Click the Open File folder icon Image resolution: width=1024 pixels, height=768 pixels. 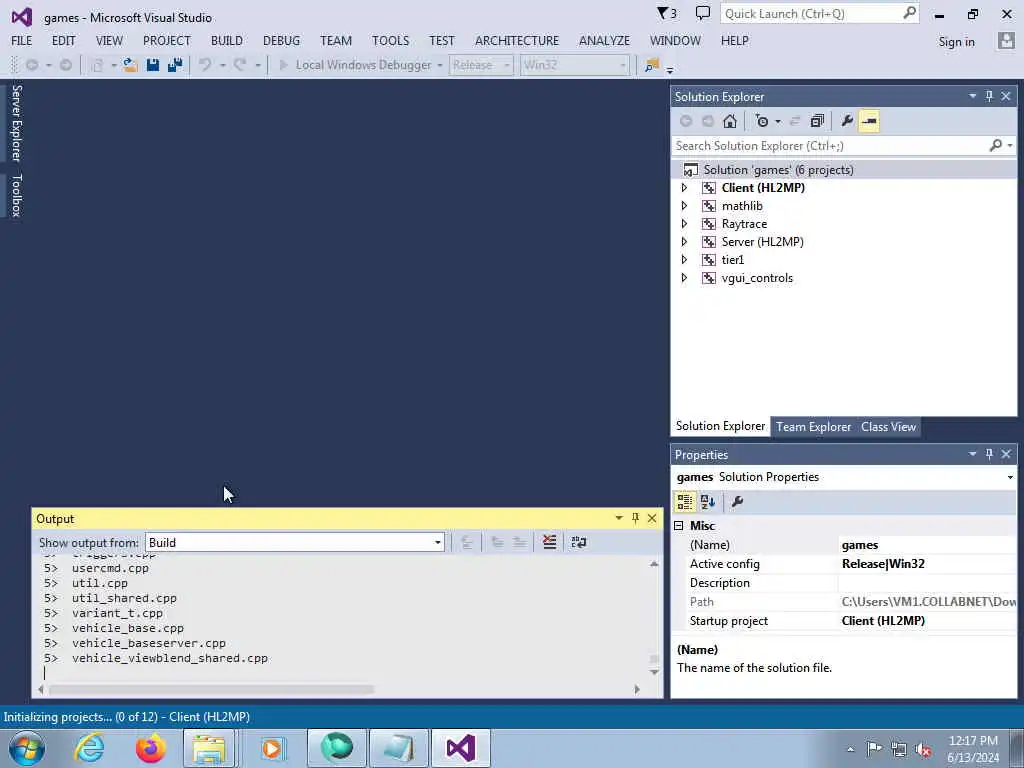pos(130,65)
